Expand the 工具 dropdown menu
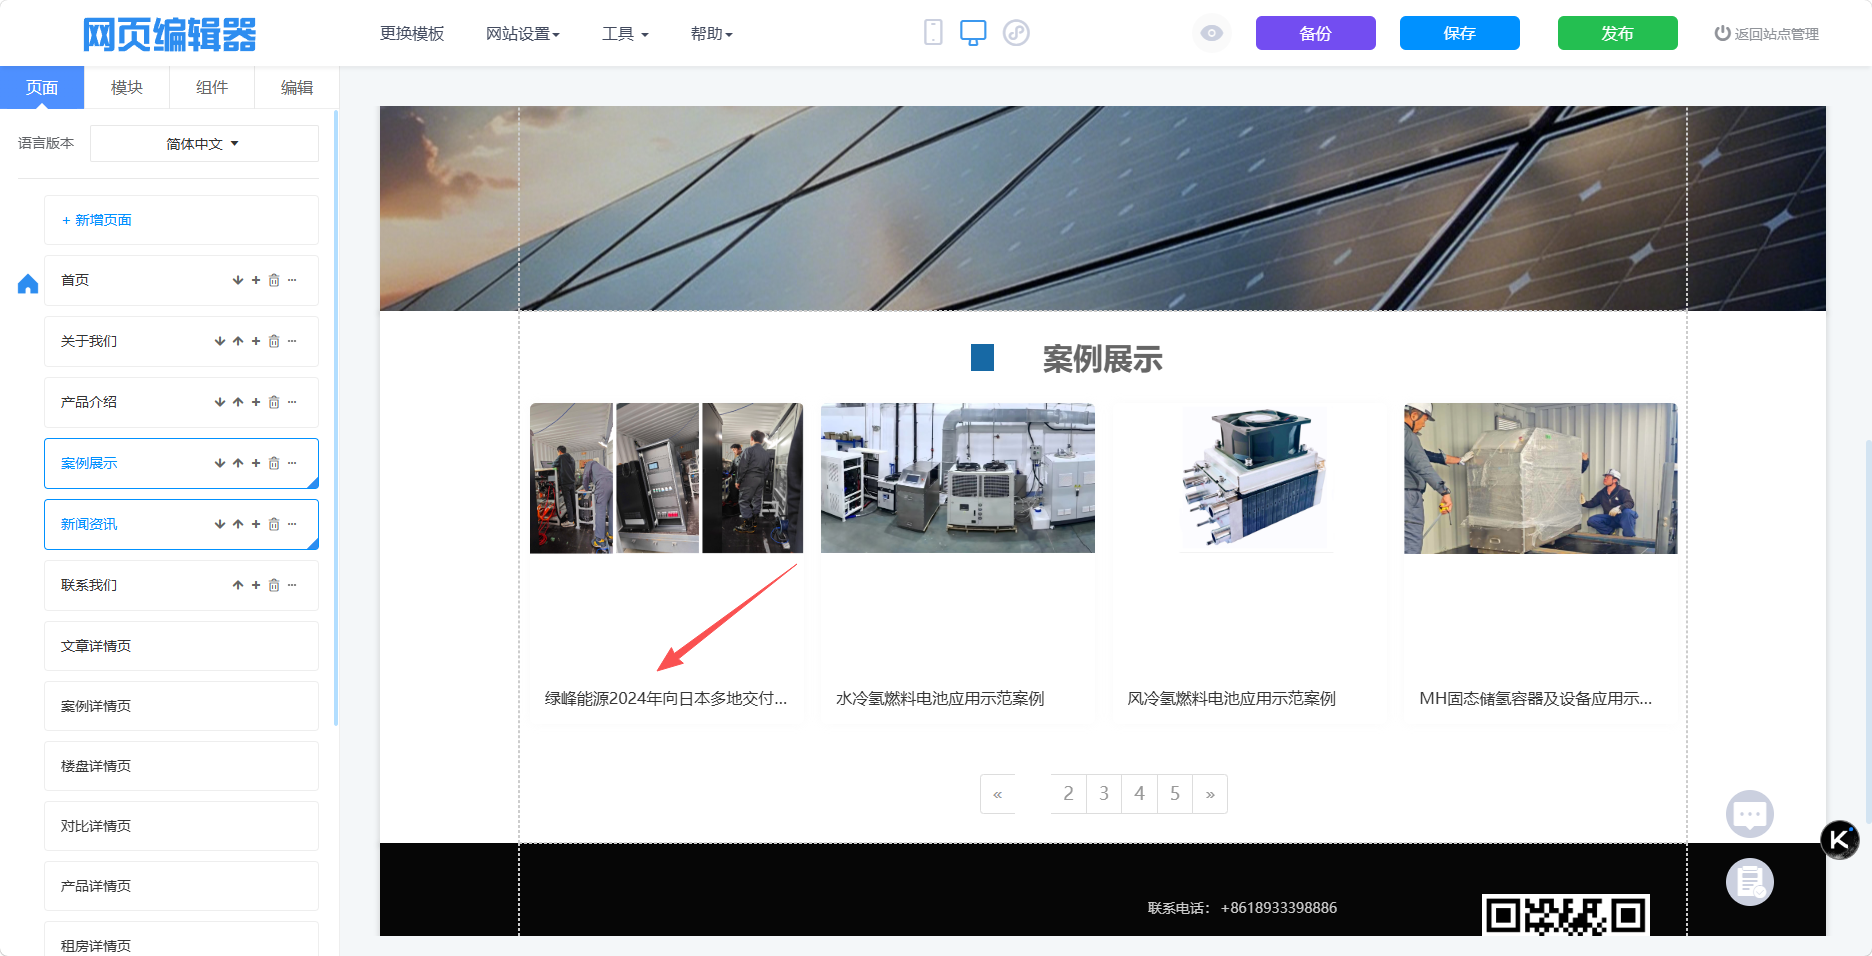 625,34
